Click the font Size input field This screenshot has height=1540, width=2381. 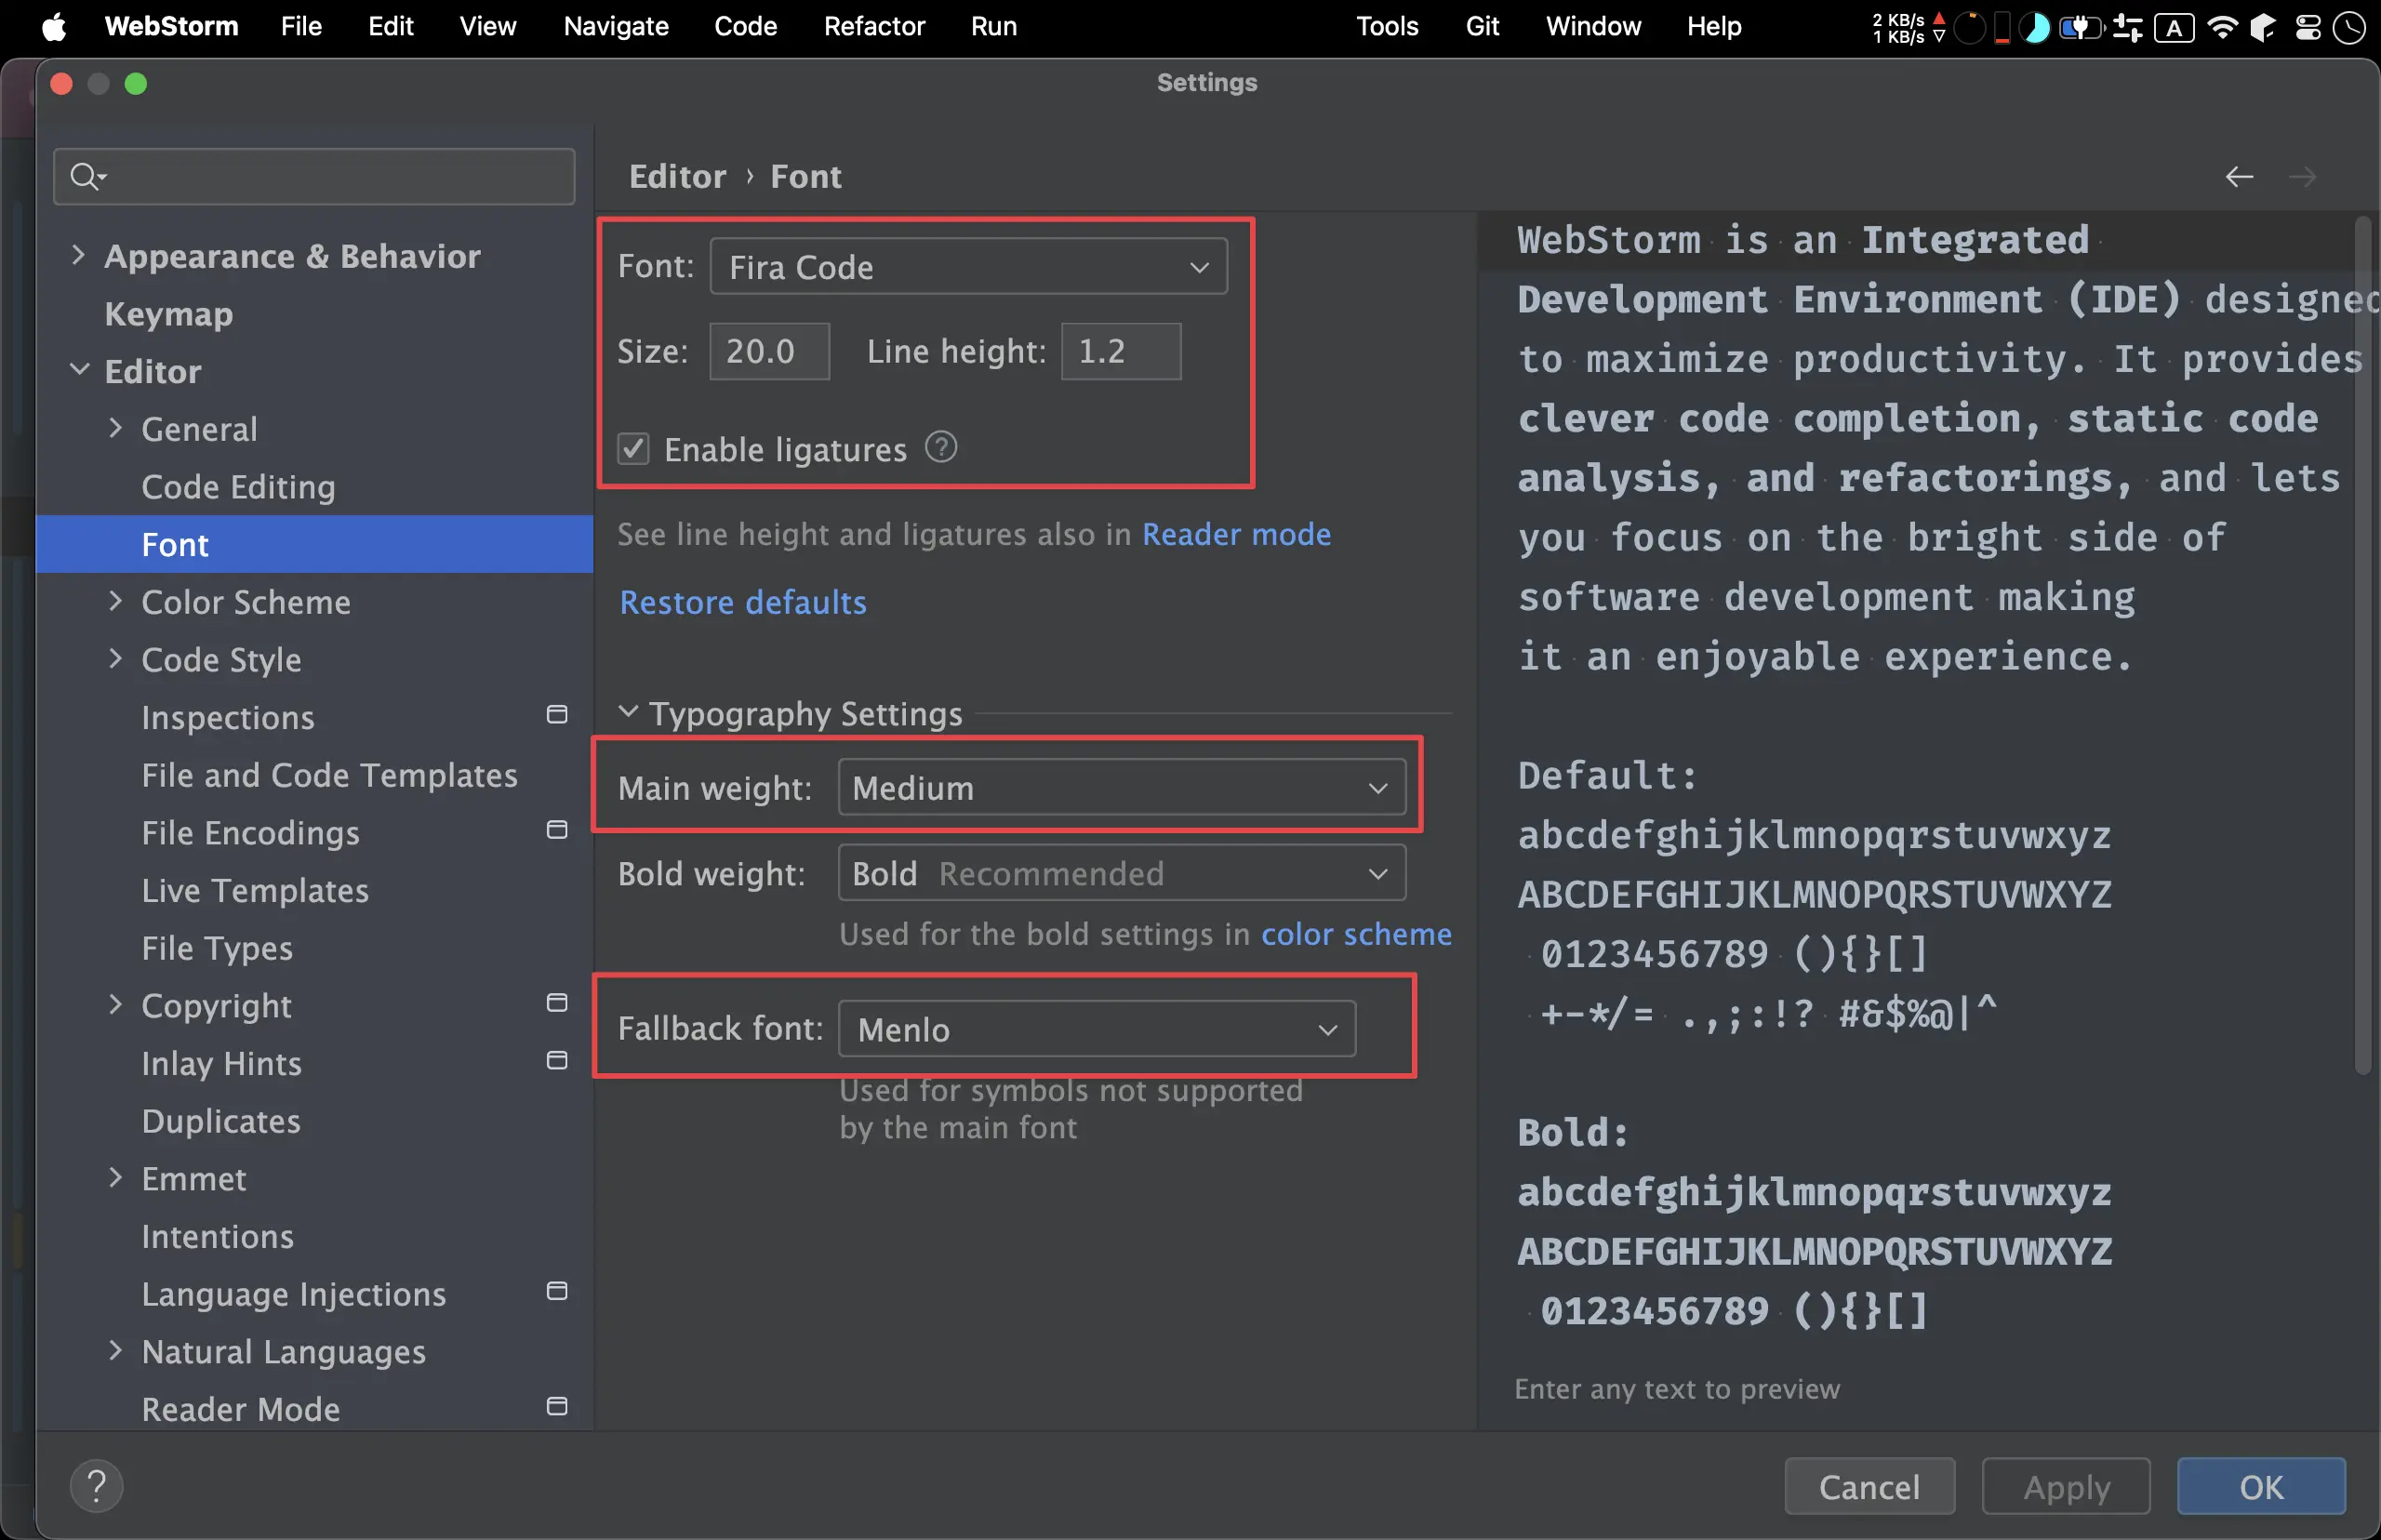coord(768,351)
